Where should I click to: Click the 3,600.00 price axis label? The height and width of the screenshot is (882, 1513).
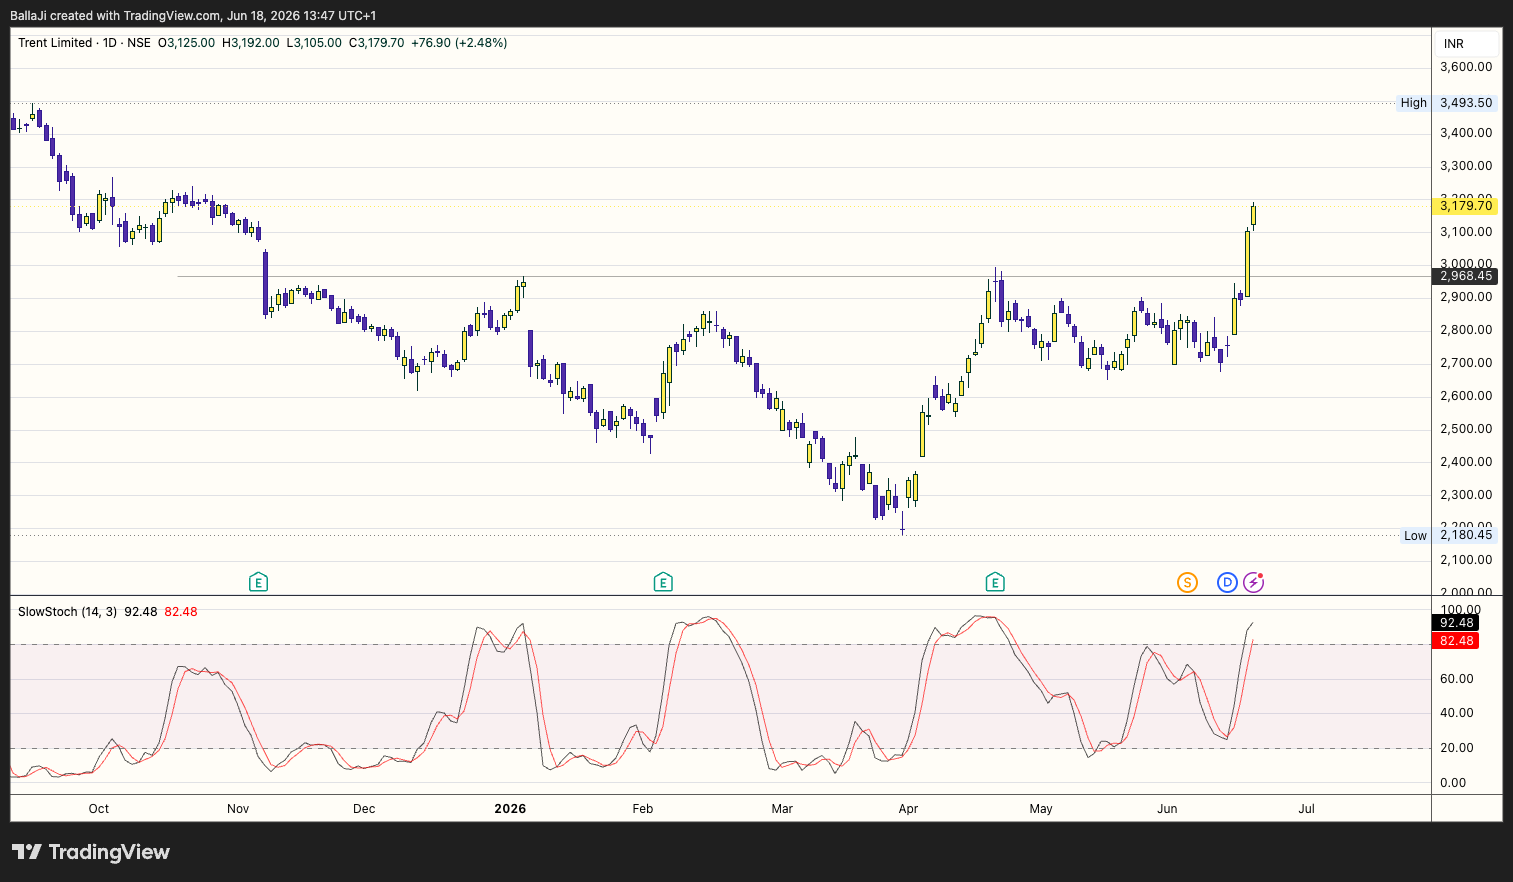pos(1466,67)
